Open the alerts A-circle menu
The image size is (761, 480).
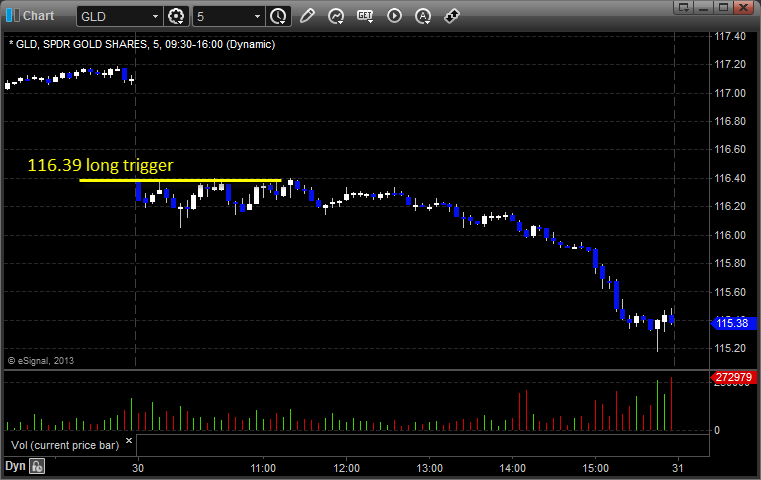tap(423, 16)
